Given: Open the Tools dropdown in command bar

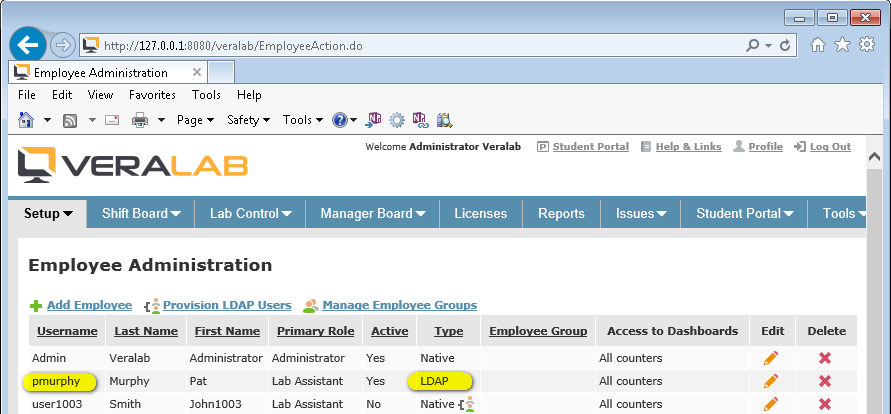Looking at the screenshot, I should pyautogui.click(x=303, y=120).
